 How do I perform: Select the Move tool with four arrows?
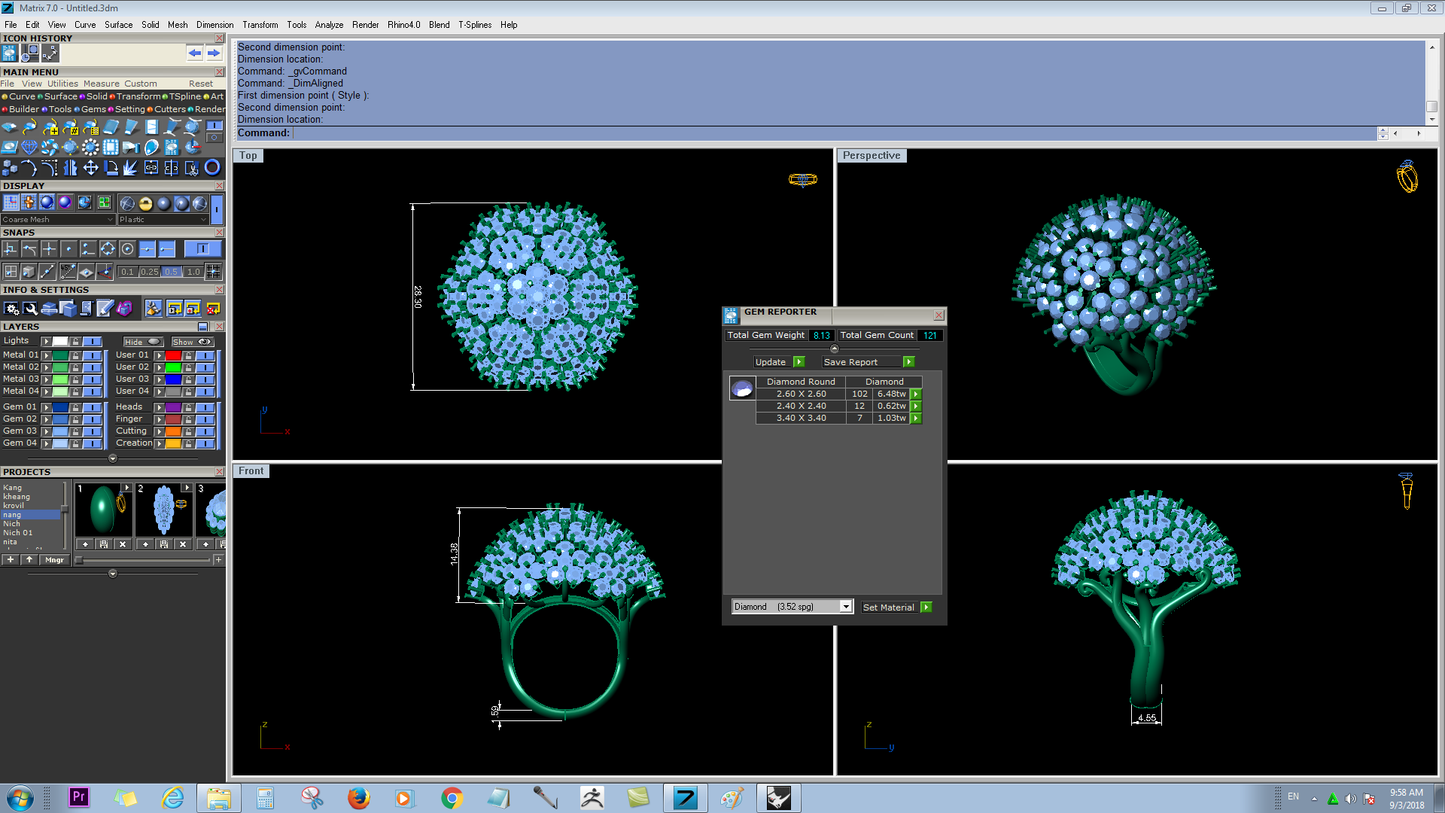tap(91, 168)
